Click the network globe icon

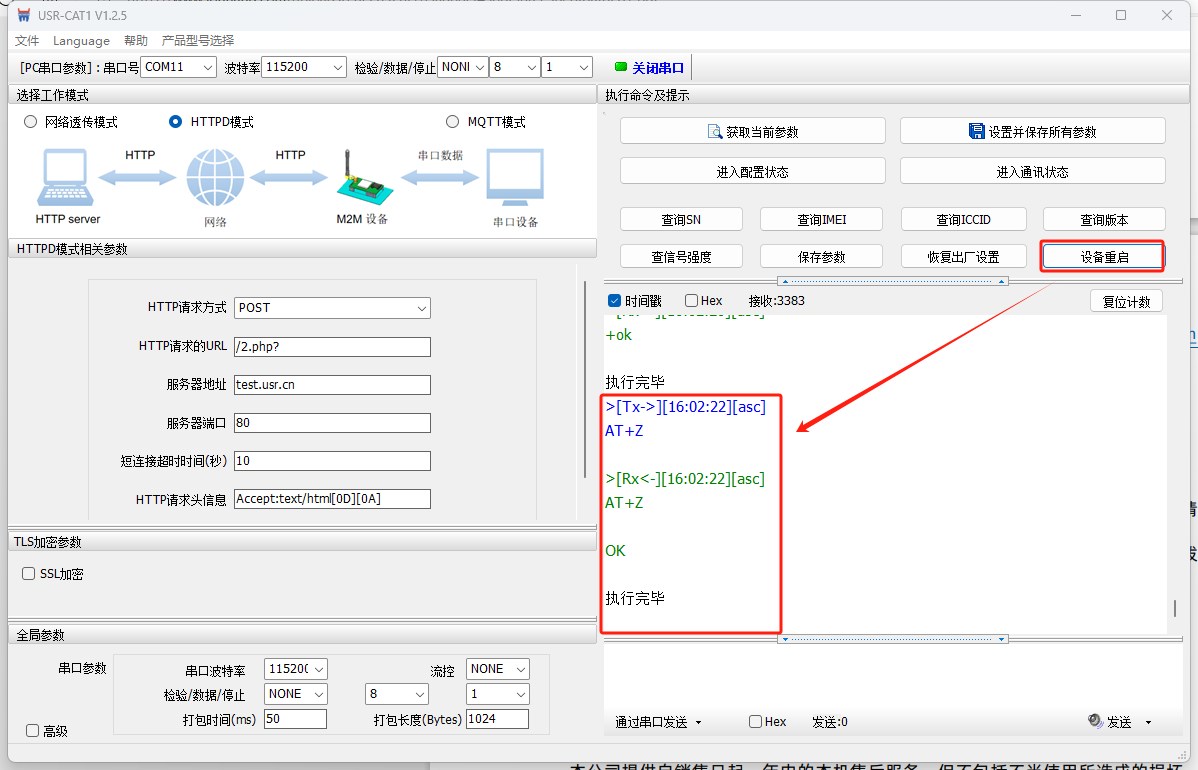click(214, 178)
